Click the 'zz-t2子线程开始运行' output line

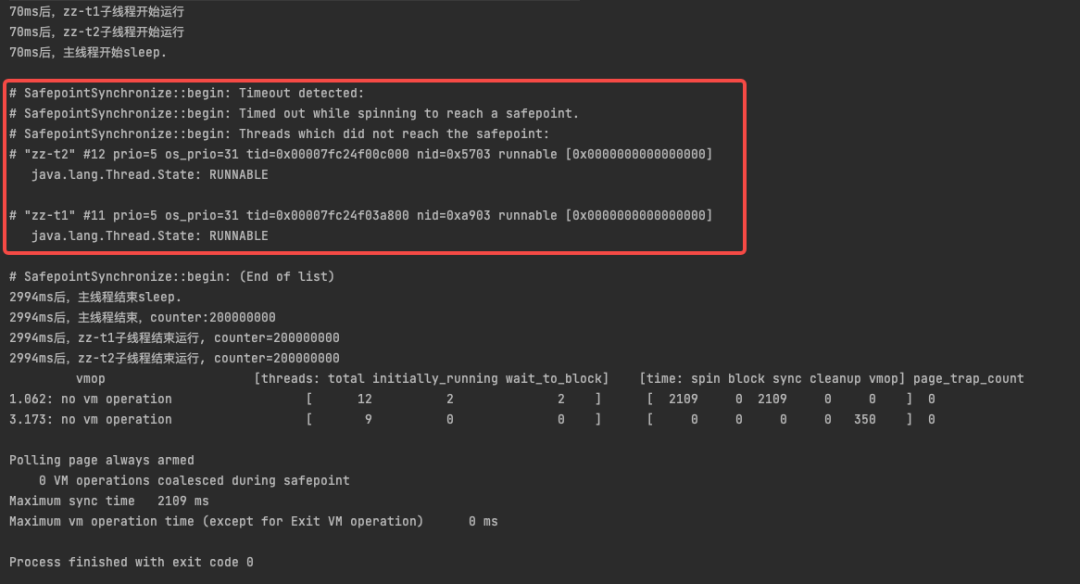[96, 32]
